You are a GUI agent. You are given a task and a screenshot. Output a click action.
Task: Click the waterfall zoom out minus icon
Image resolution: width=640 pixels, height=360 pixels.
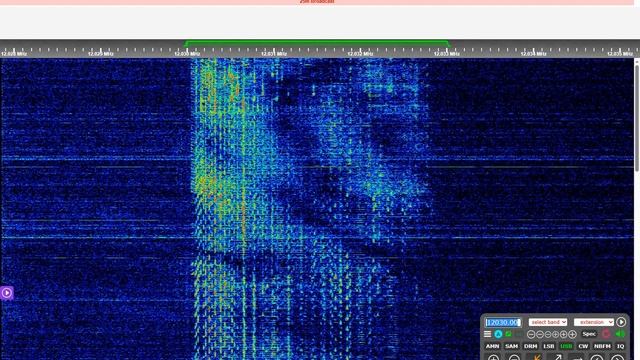point(514,357)
